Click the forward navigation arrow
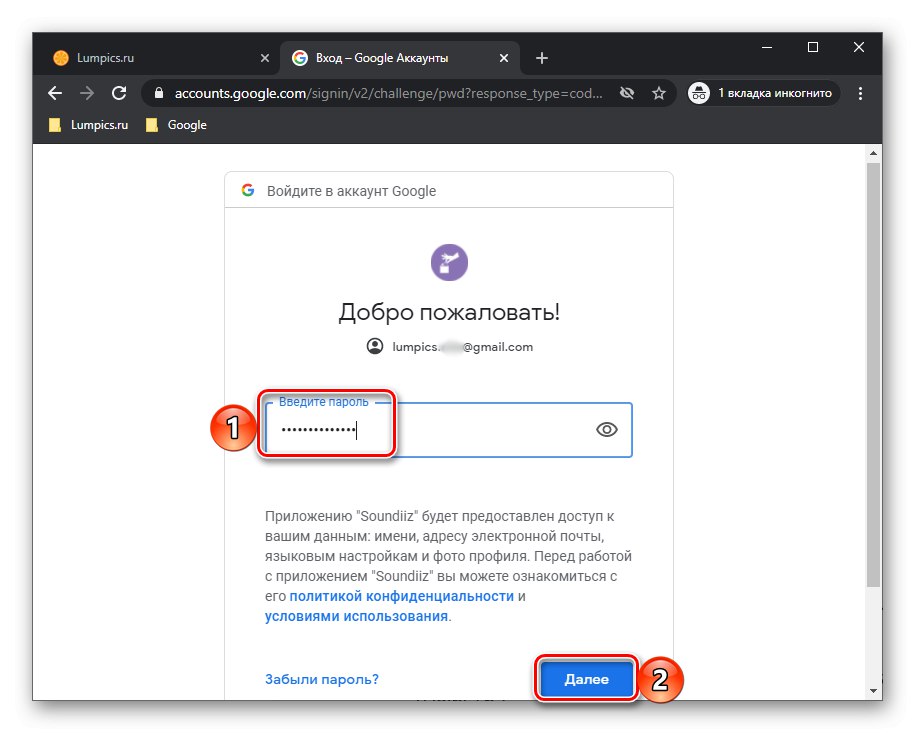 point(88,93)
